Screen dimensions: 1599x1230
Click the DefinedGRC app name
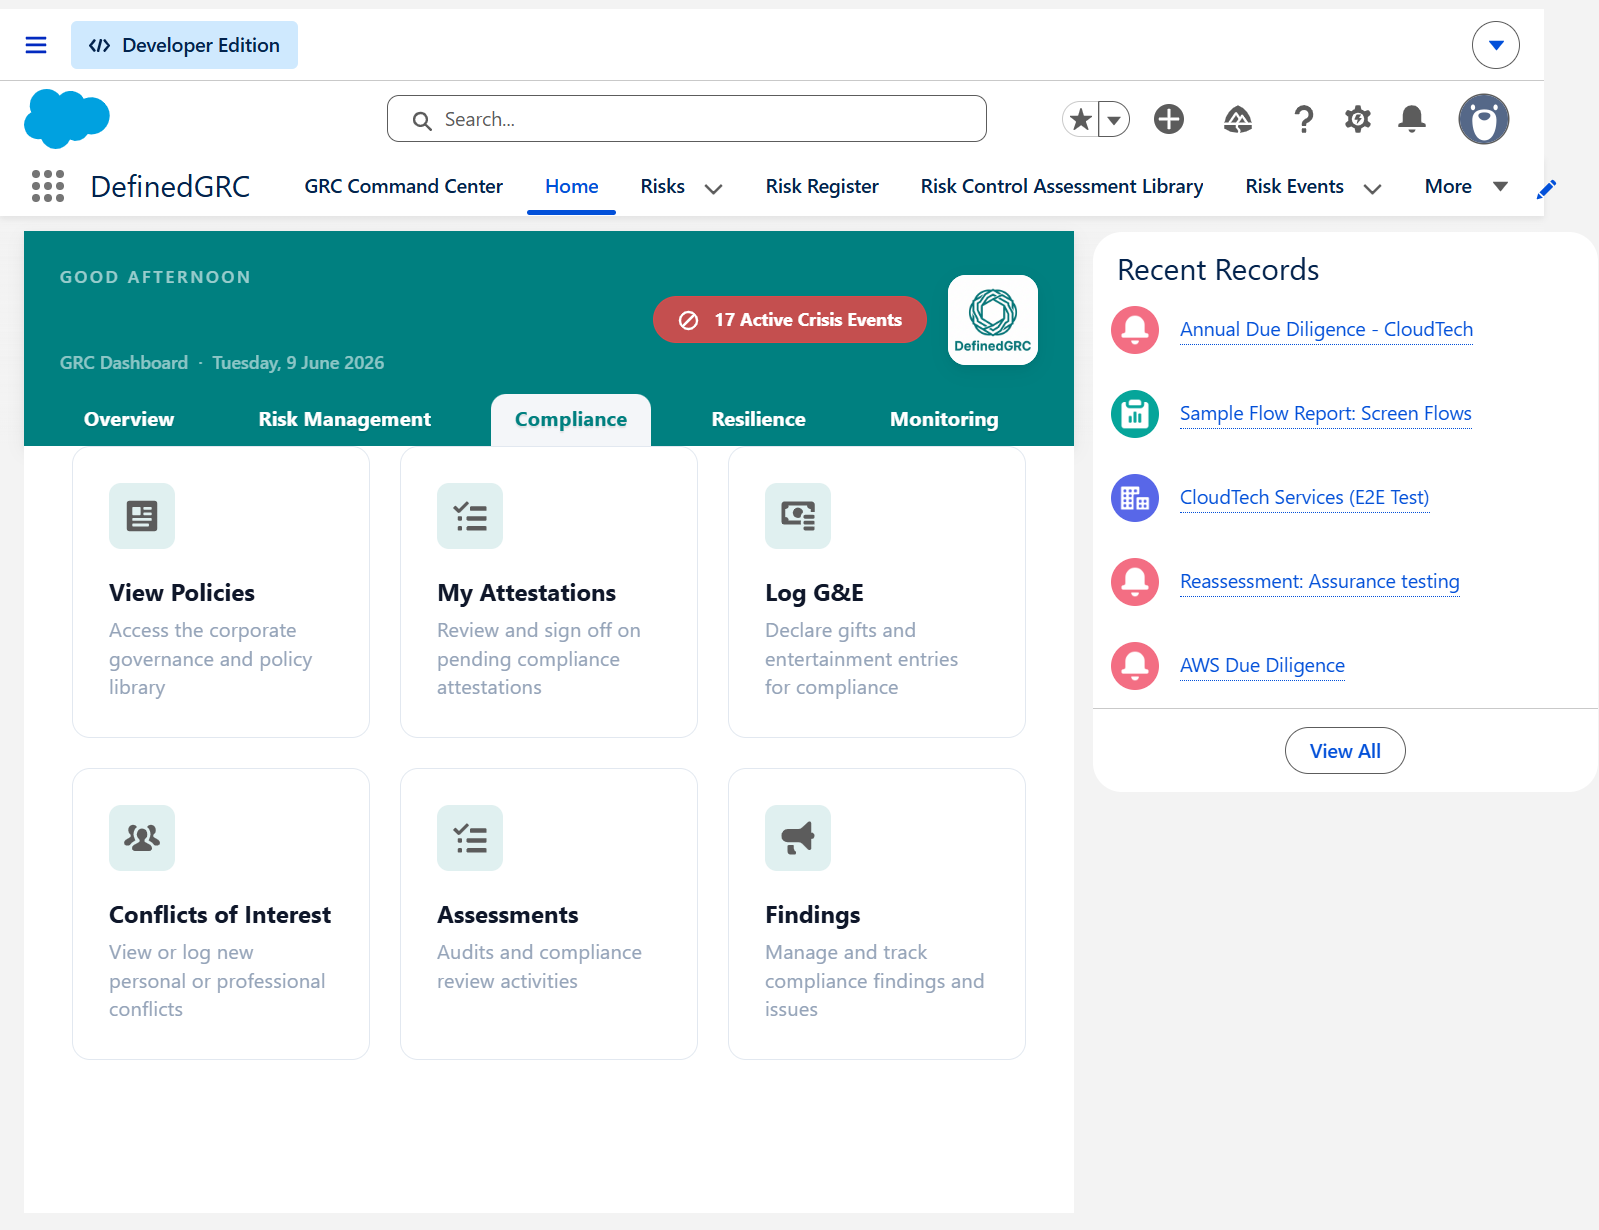click(x=170, y=186)
